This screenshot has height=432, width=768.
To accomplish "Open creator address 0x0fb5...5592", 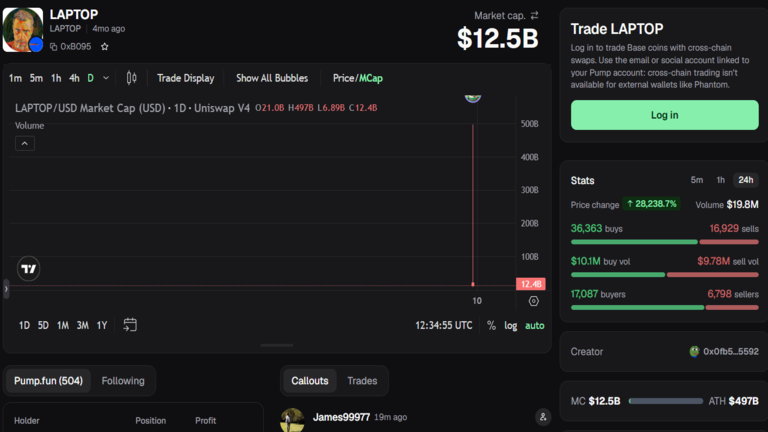I will 730,351.
